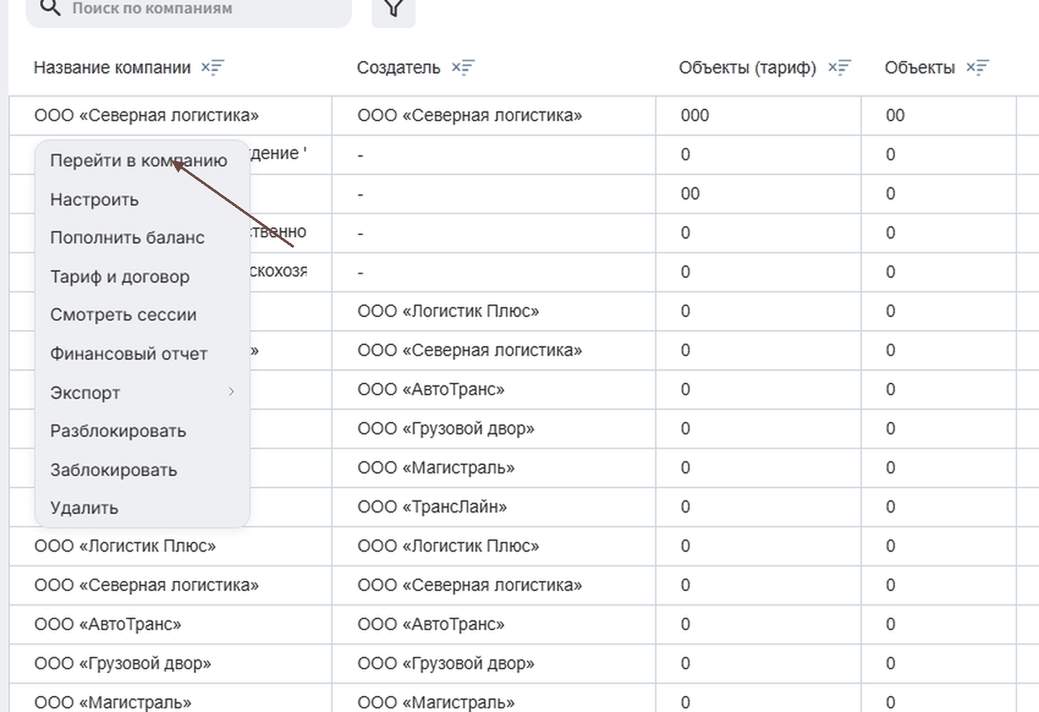Select ООО «Логистик Плюс» in company name column
Screen dimensions: 1039x712
(x=125, y=546)
